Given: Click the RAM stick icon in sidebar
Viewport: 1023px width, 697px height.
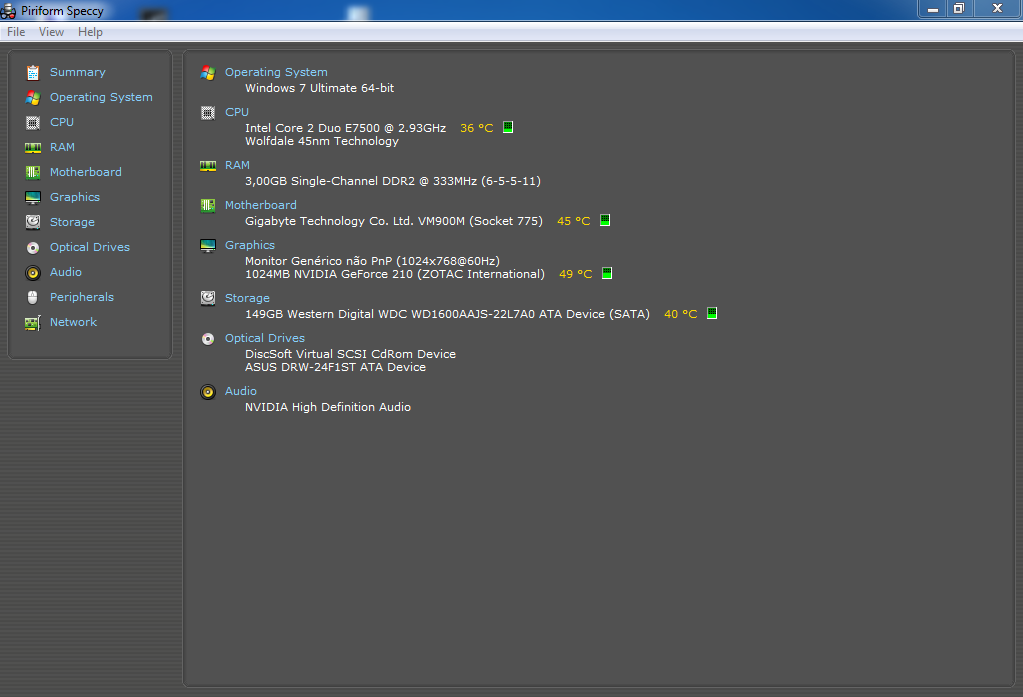Looking at the screenshot, I should pyautogui.click(x=33, y=147).
